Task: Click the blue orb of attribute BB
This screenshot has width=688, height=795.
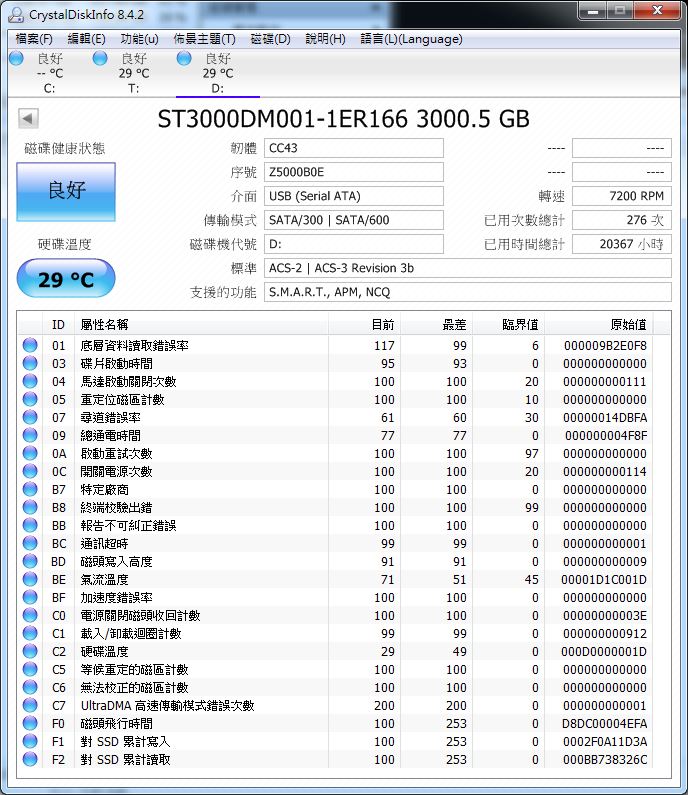Action: (x=30, y=525)
